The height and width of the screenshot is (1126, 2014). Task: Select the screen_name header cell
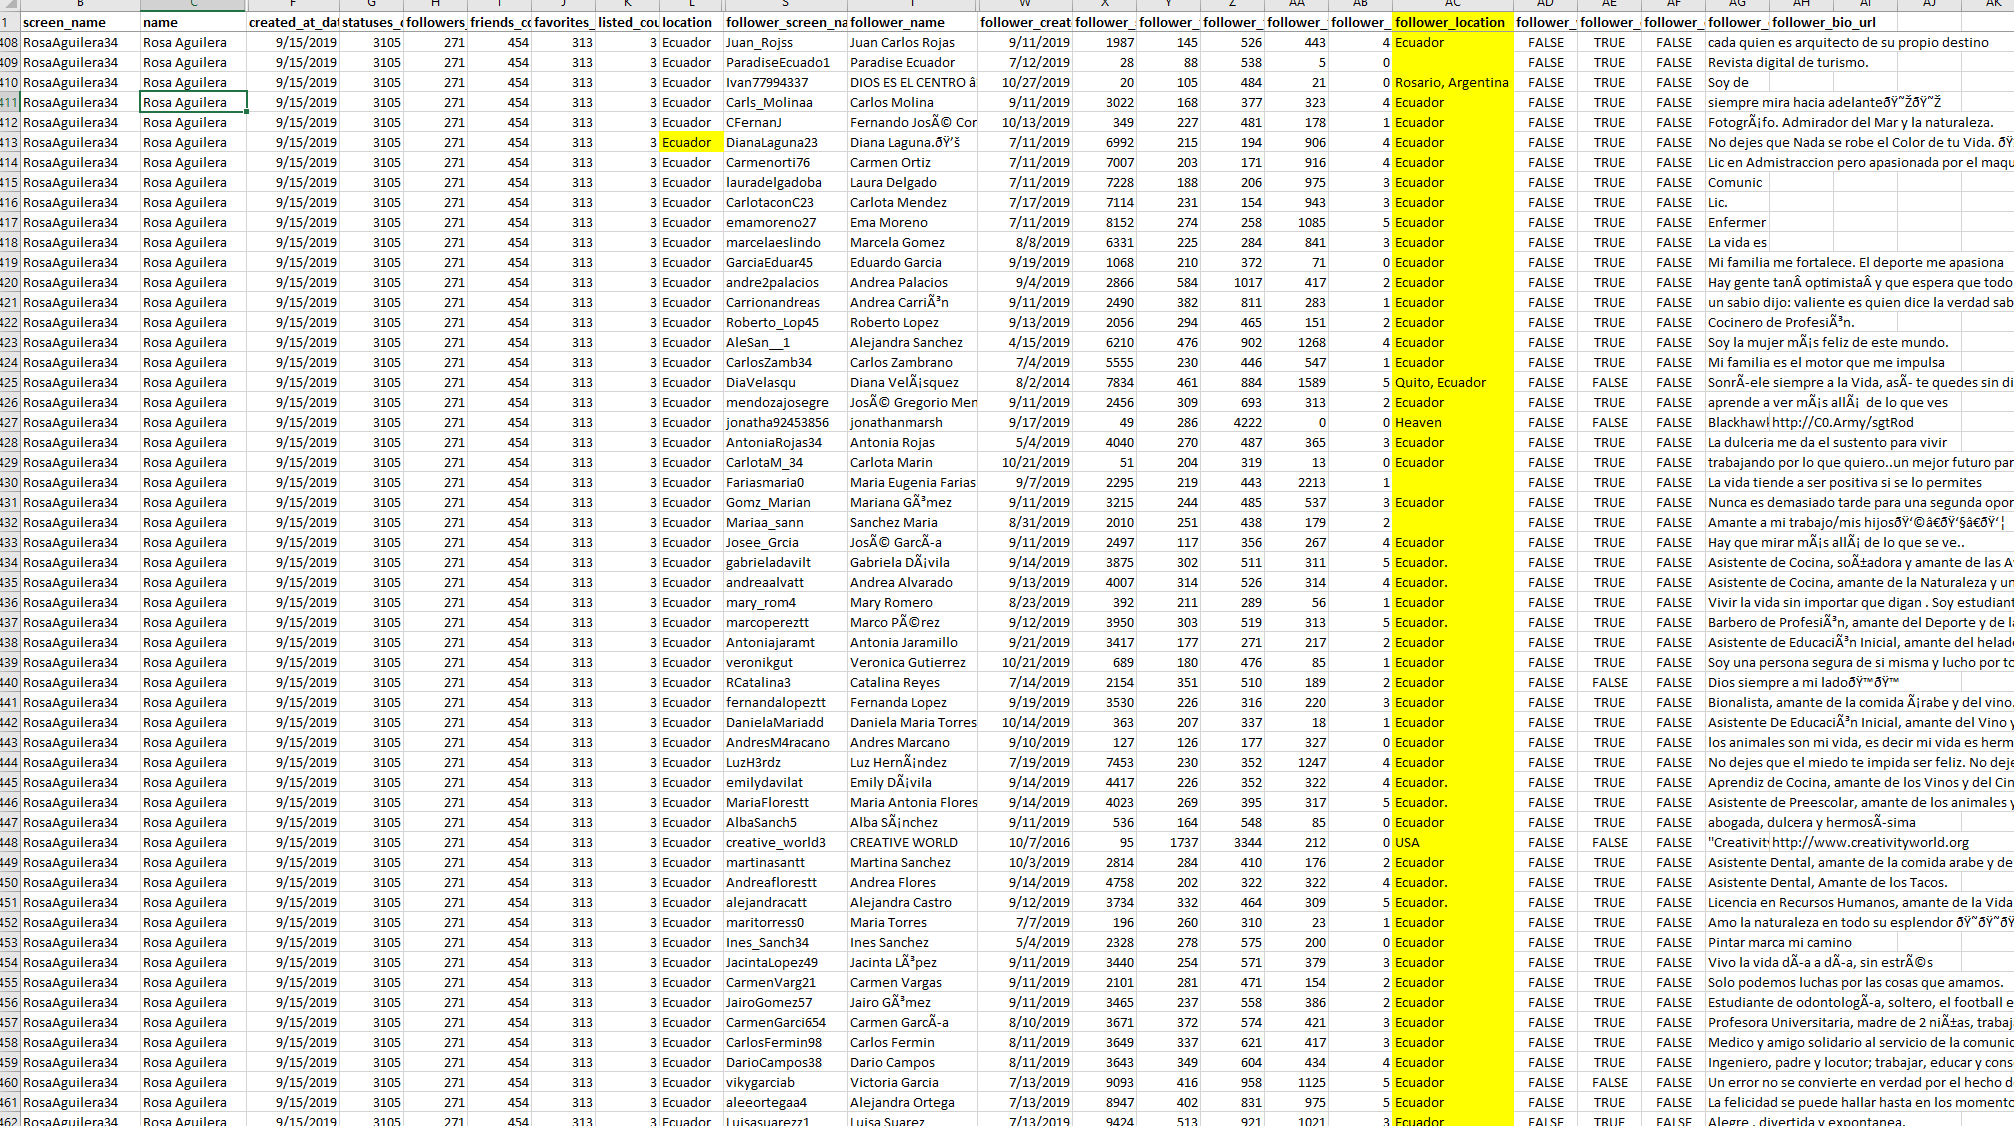pyautogui.click(x=80, y=22)
